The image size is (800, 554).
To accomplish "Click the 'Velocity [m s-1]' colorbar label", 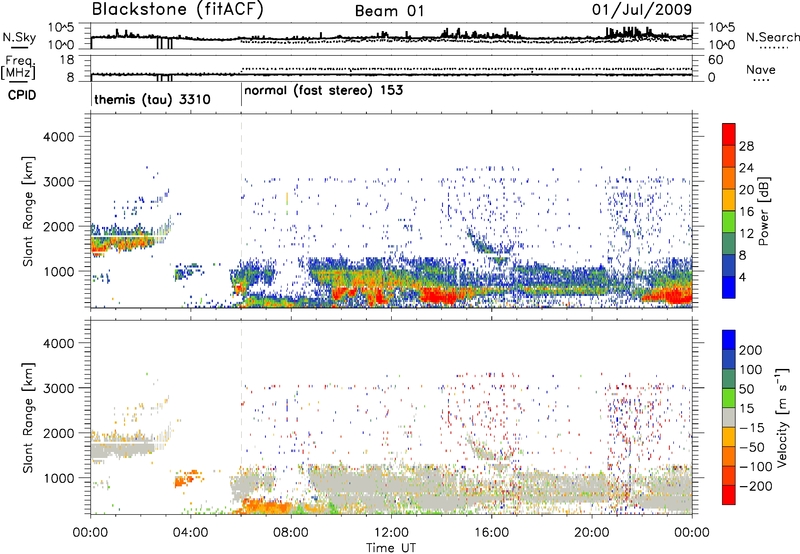I will click(781, 417).
